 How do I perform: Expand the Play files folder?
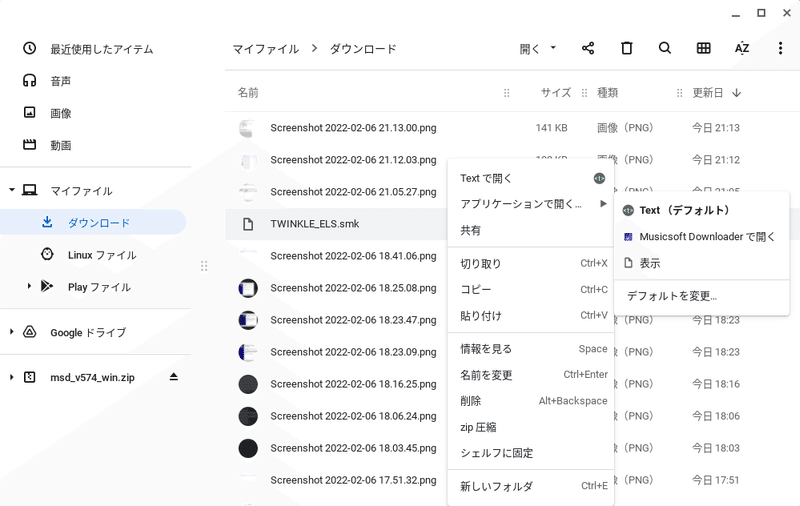[x=30, y=287]
